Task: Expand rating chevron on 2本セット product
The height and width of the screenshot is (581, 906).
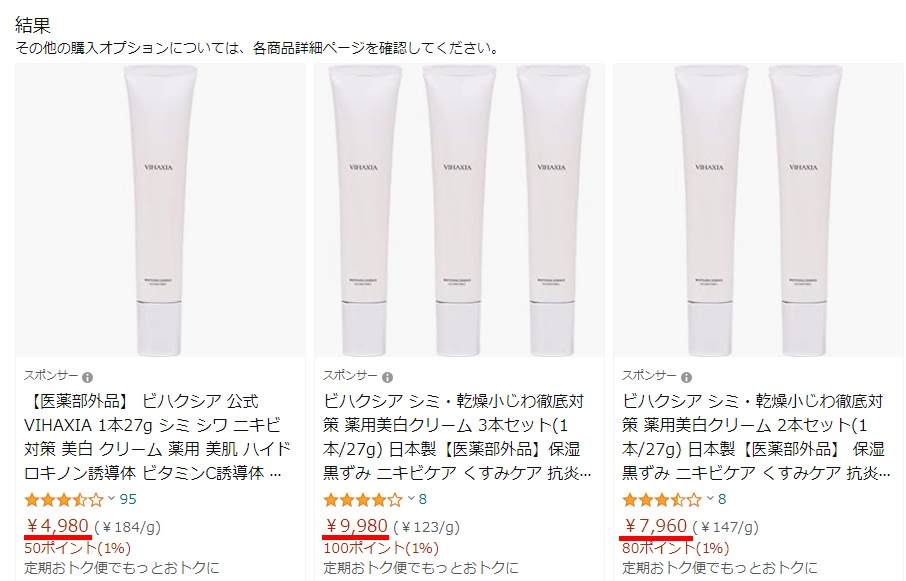Action: coord(710,498)
